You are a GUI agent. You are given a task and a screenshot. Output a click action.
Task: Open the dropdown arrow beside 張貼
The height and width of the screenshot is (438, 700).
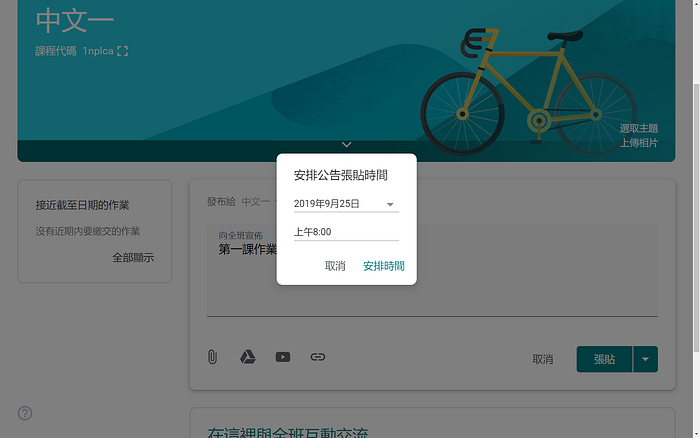[646, 359]
